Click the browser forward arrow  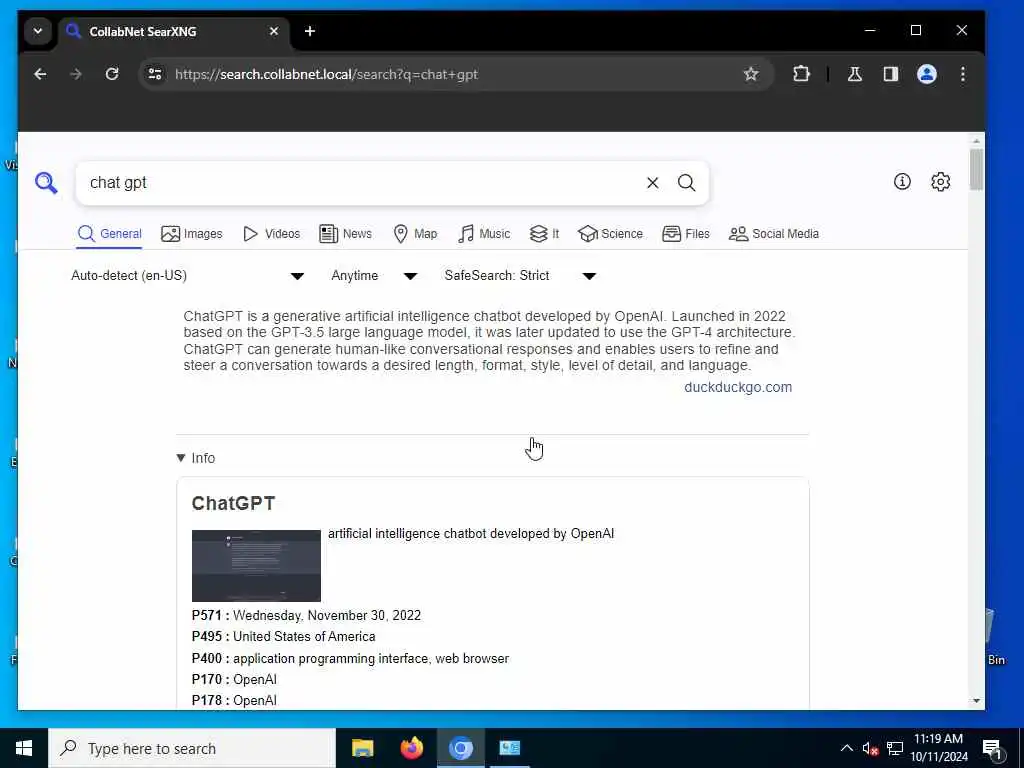pos(76,74)
